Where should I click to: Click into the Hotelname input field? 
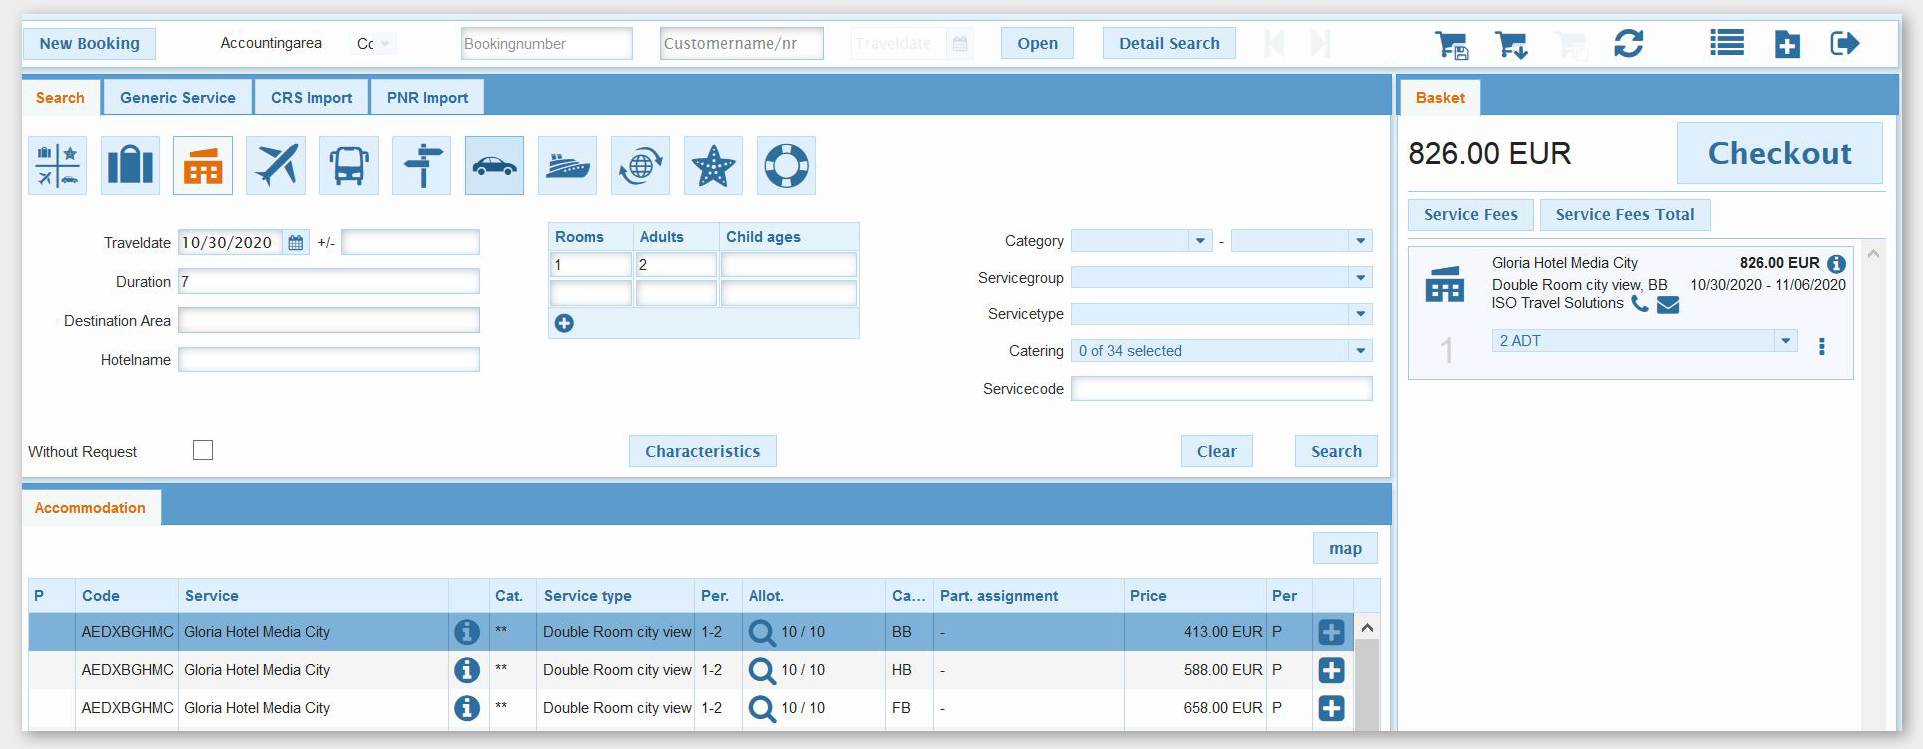(x=329, y=360)
